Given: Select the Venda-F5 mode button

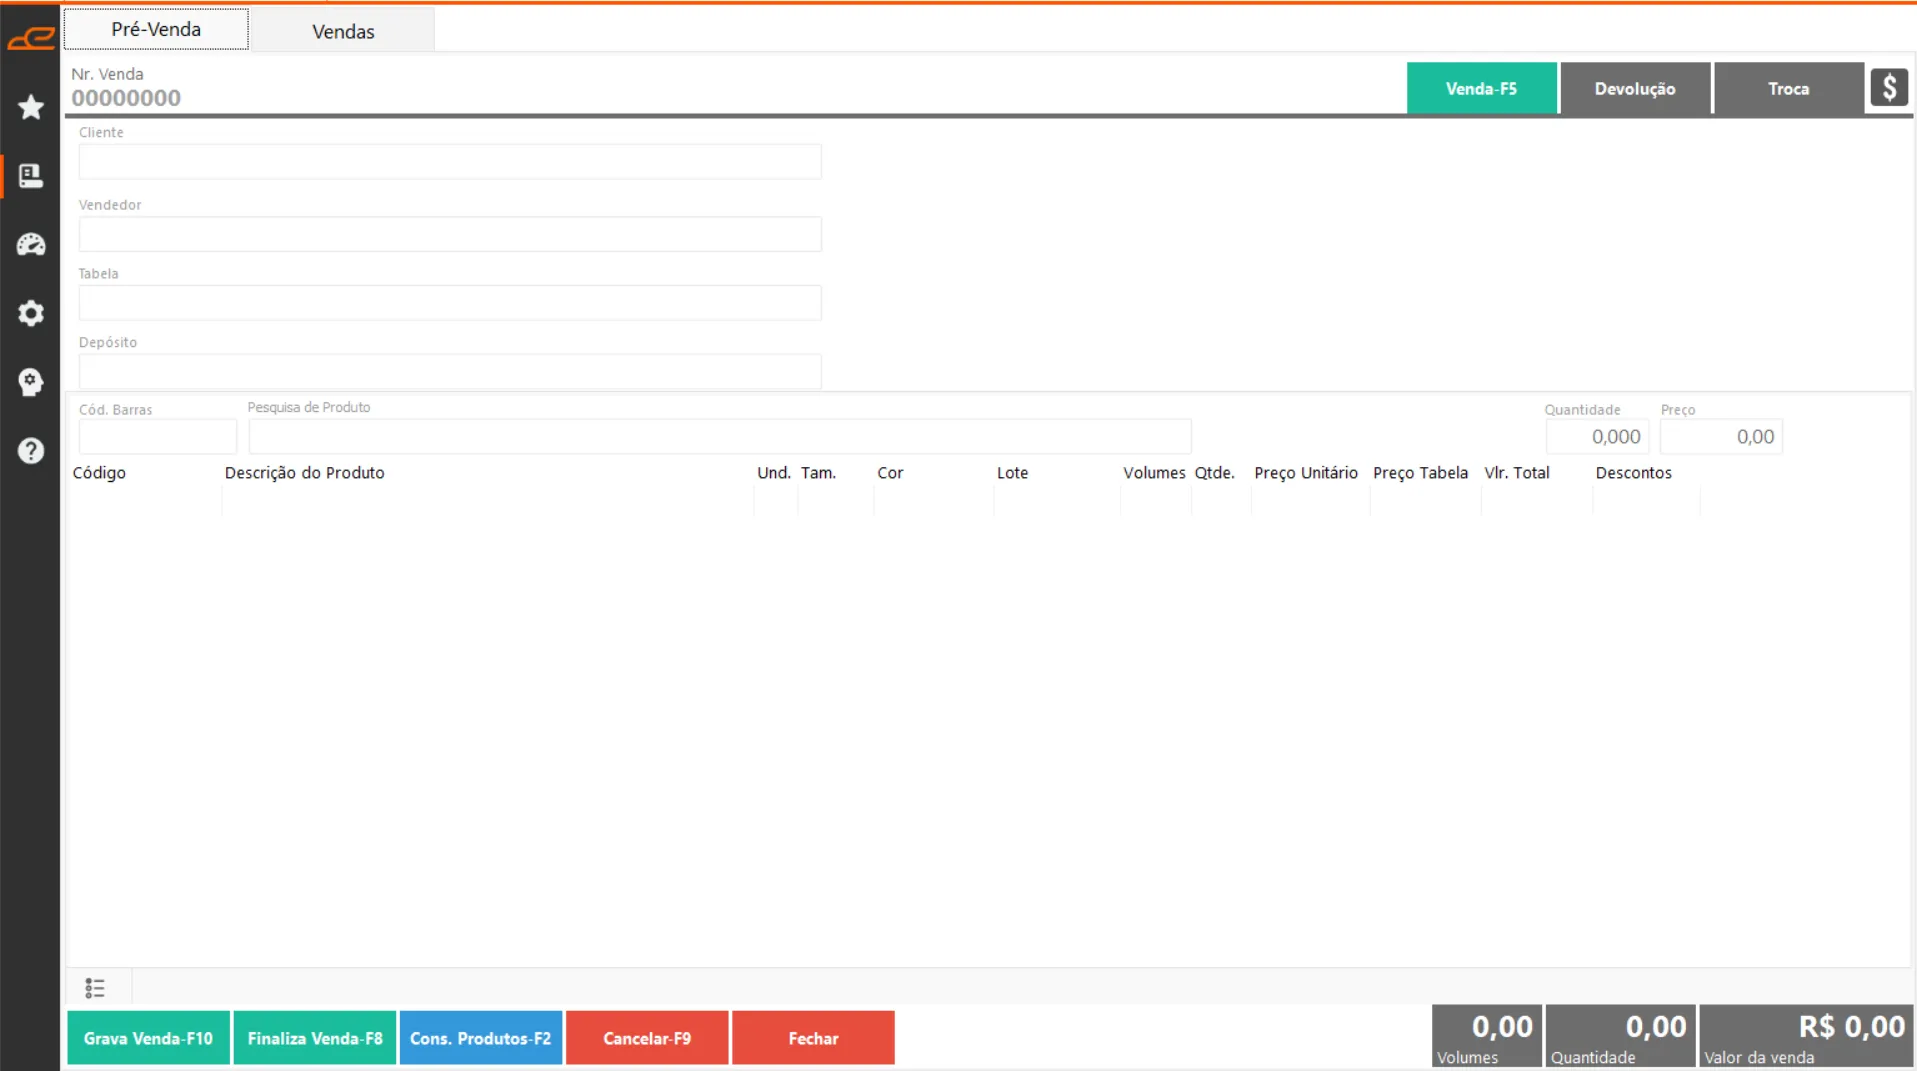Looking at the screenshot, I should (x=1481, y=88).
